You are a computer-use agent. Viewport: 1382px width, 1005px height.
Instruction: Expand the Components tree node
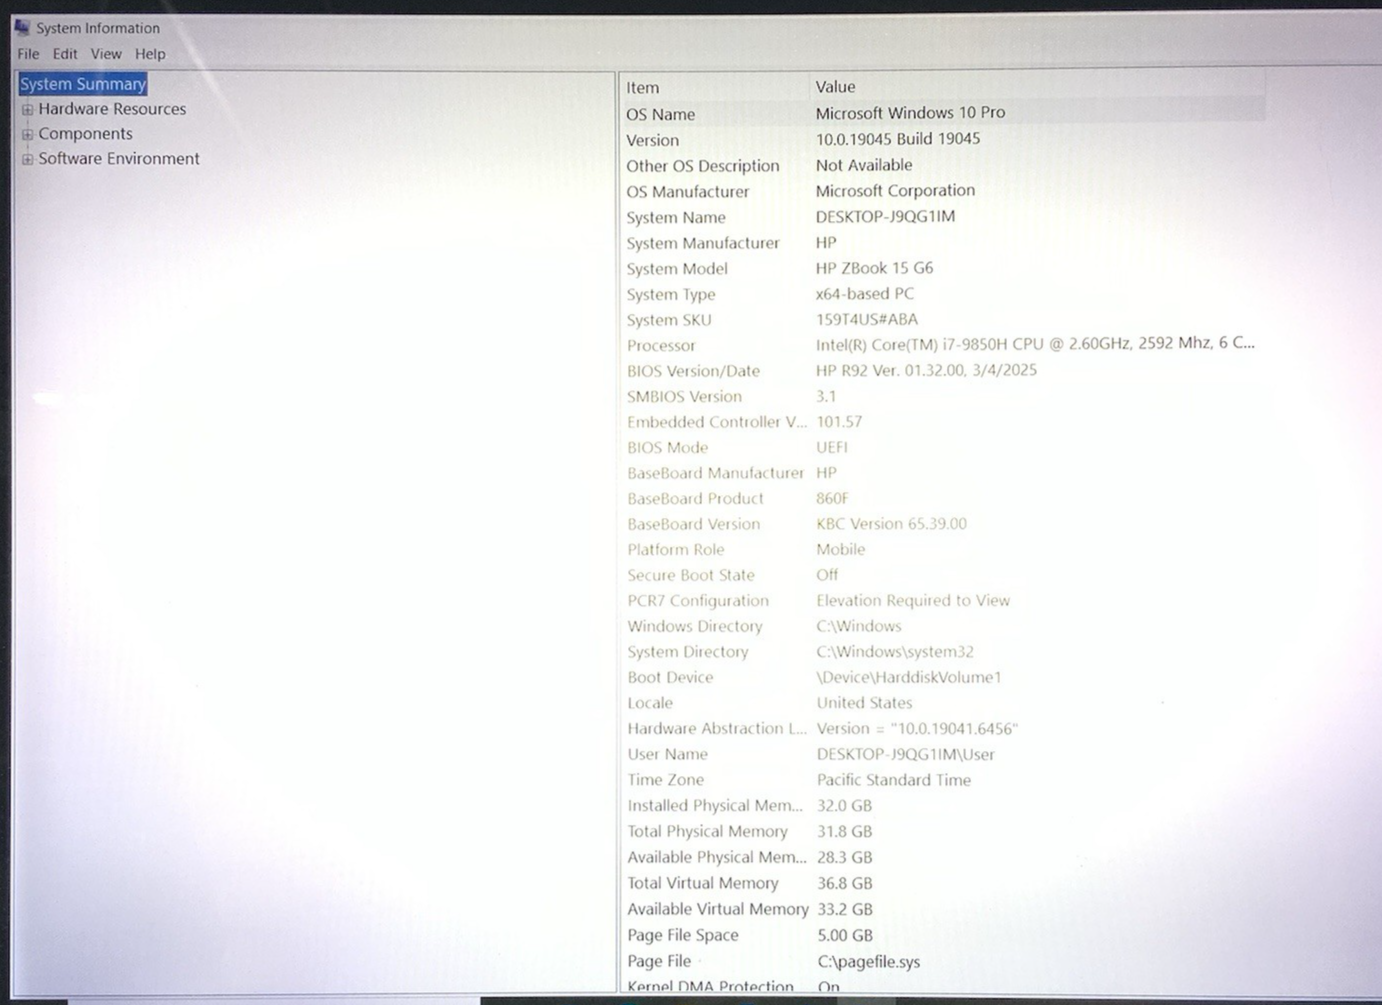click(28, 134)
